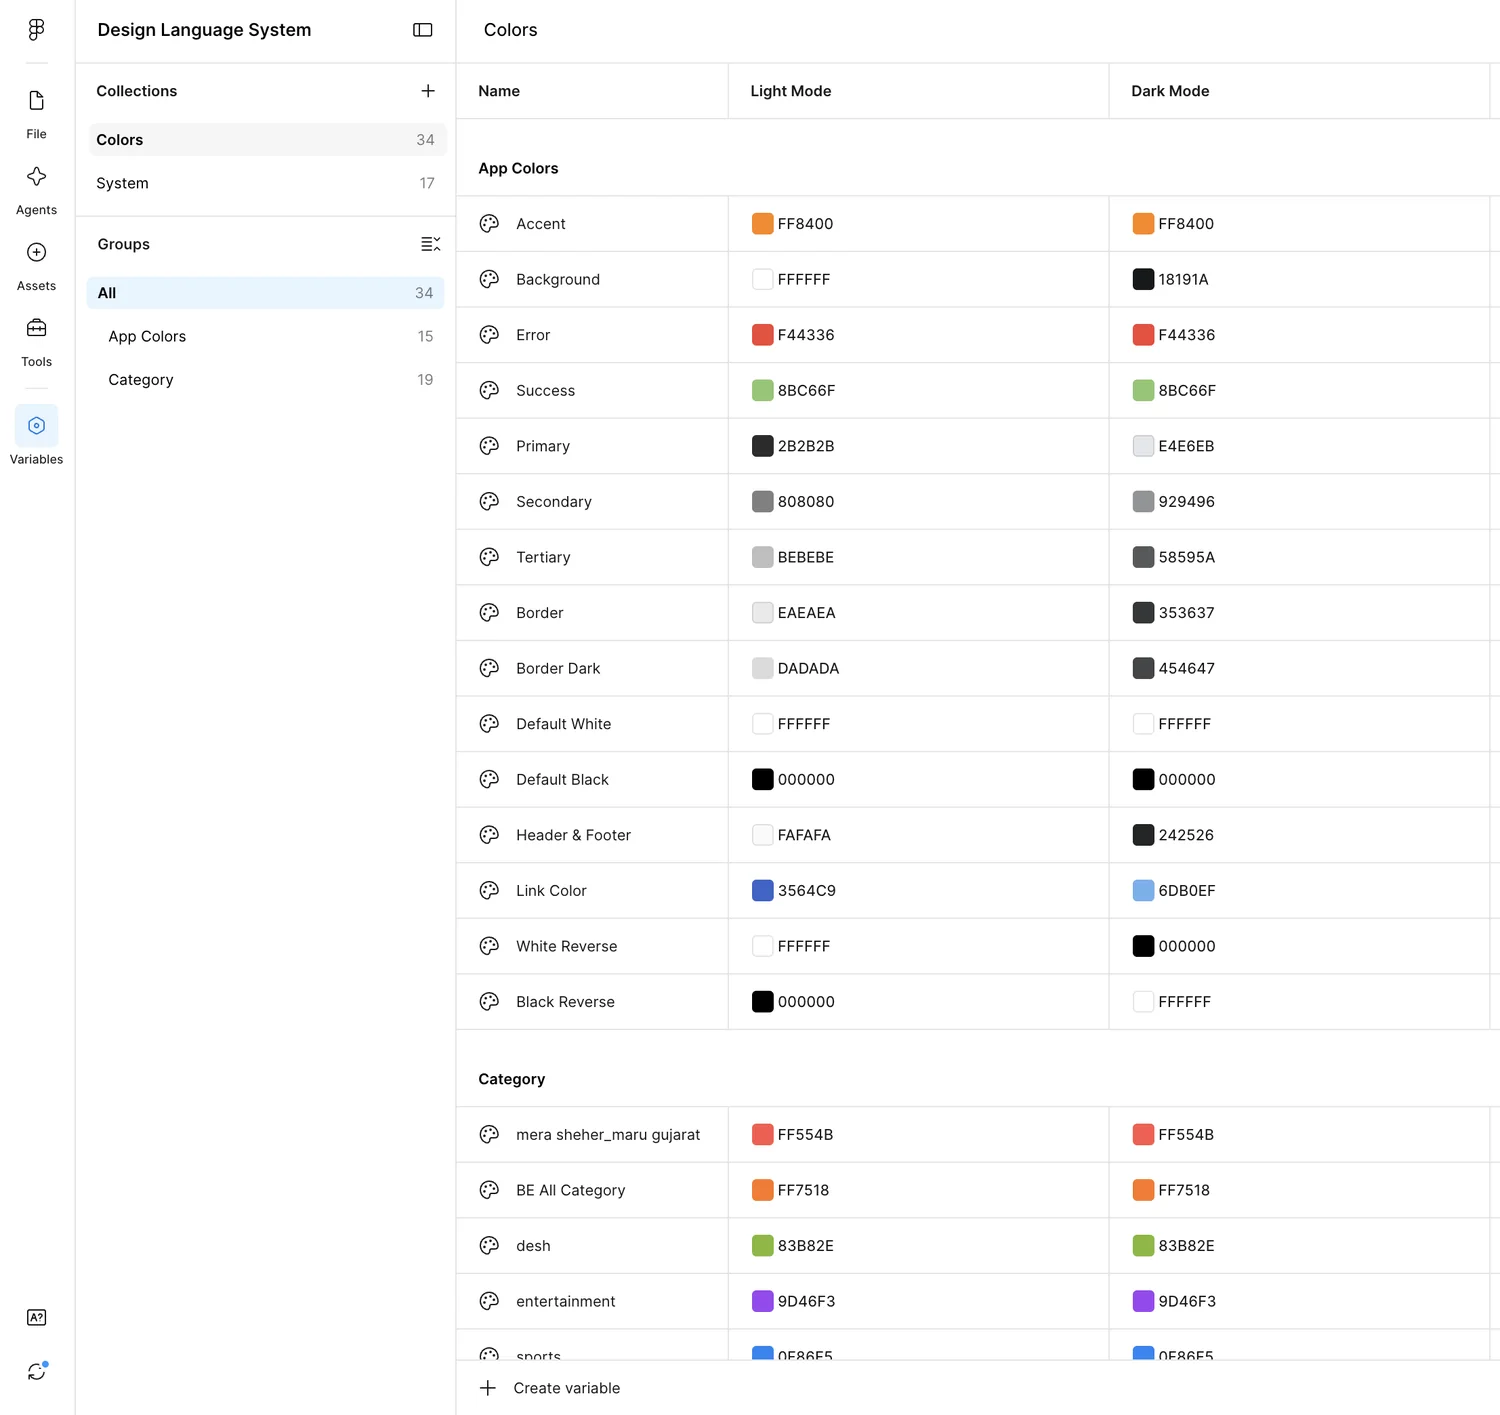Click Black Reverse Dark Mode value FFFFFF
The image size is (1500, 1415).
coord(1184,1002)
